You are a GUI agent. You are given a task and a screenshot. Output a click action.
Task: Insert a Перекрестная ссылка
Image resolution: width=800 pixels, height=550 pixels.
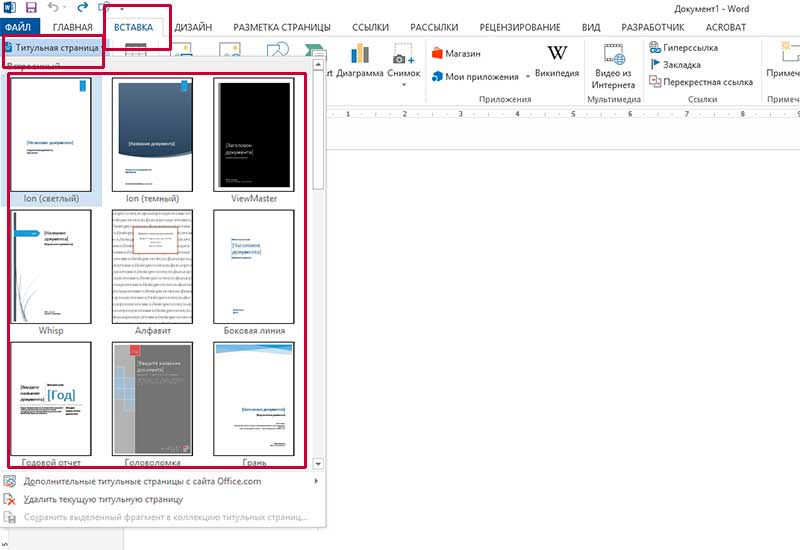point(701,82)
